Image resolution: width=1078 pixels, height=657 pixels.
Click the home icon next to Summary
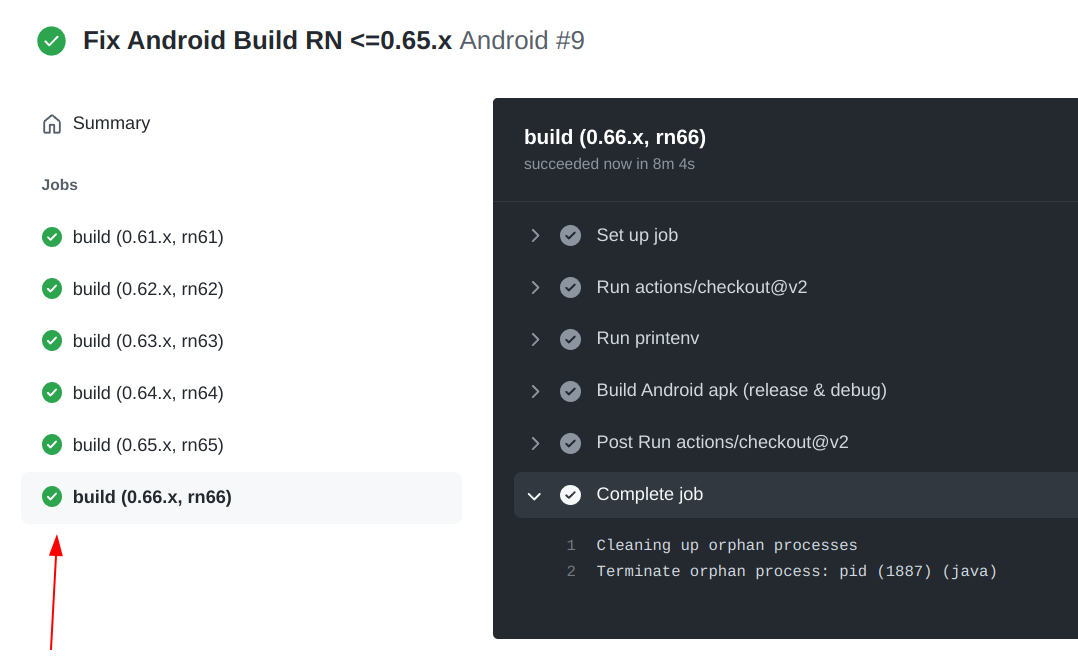pyautogui.click(x=51, y=122)
